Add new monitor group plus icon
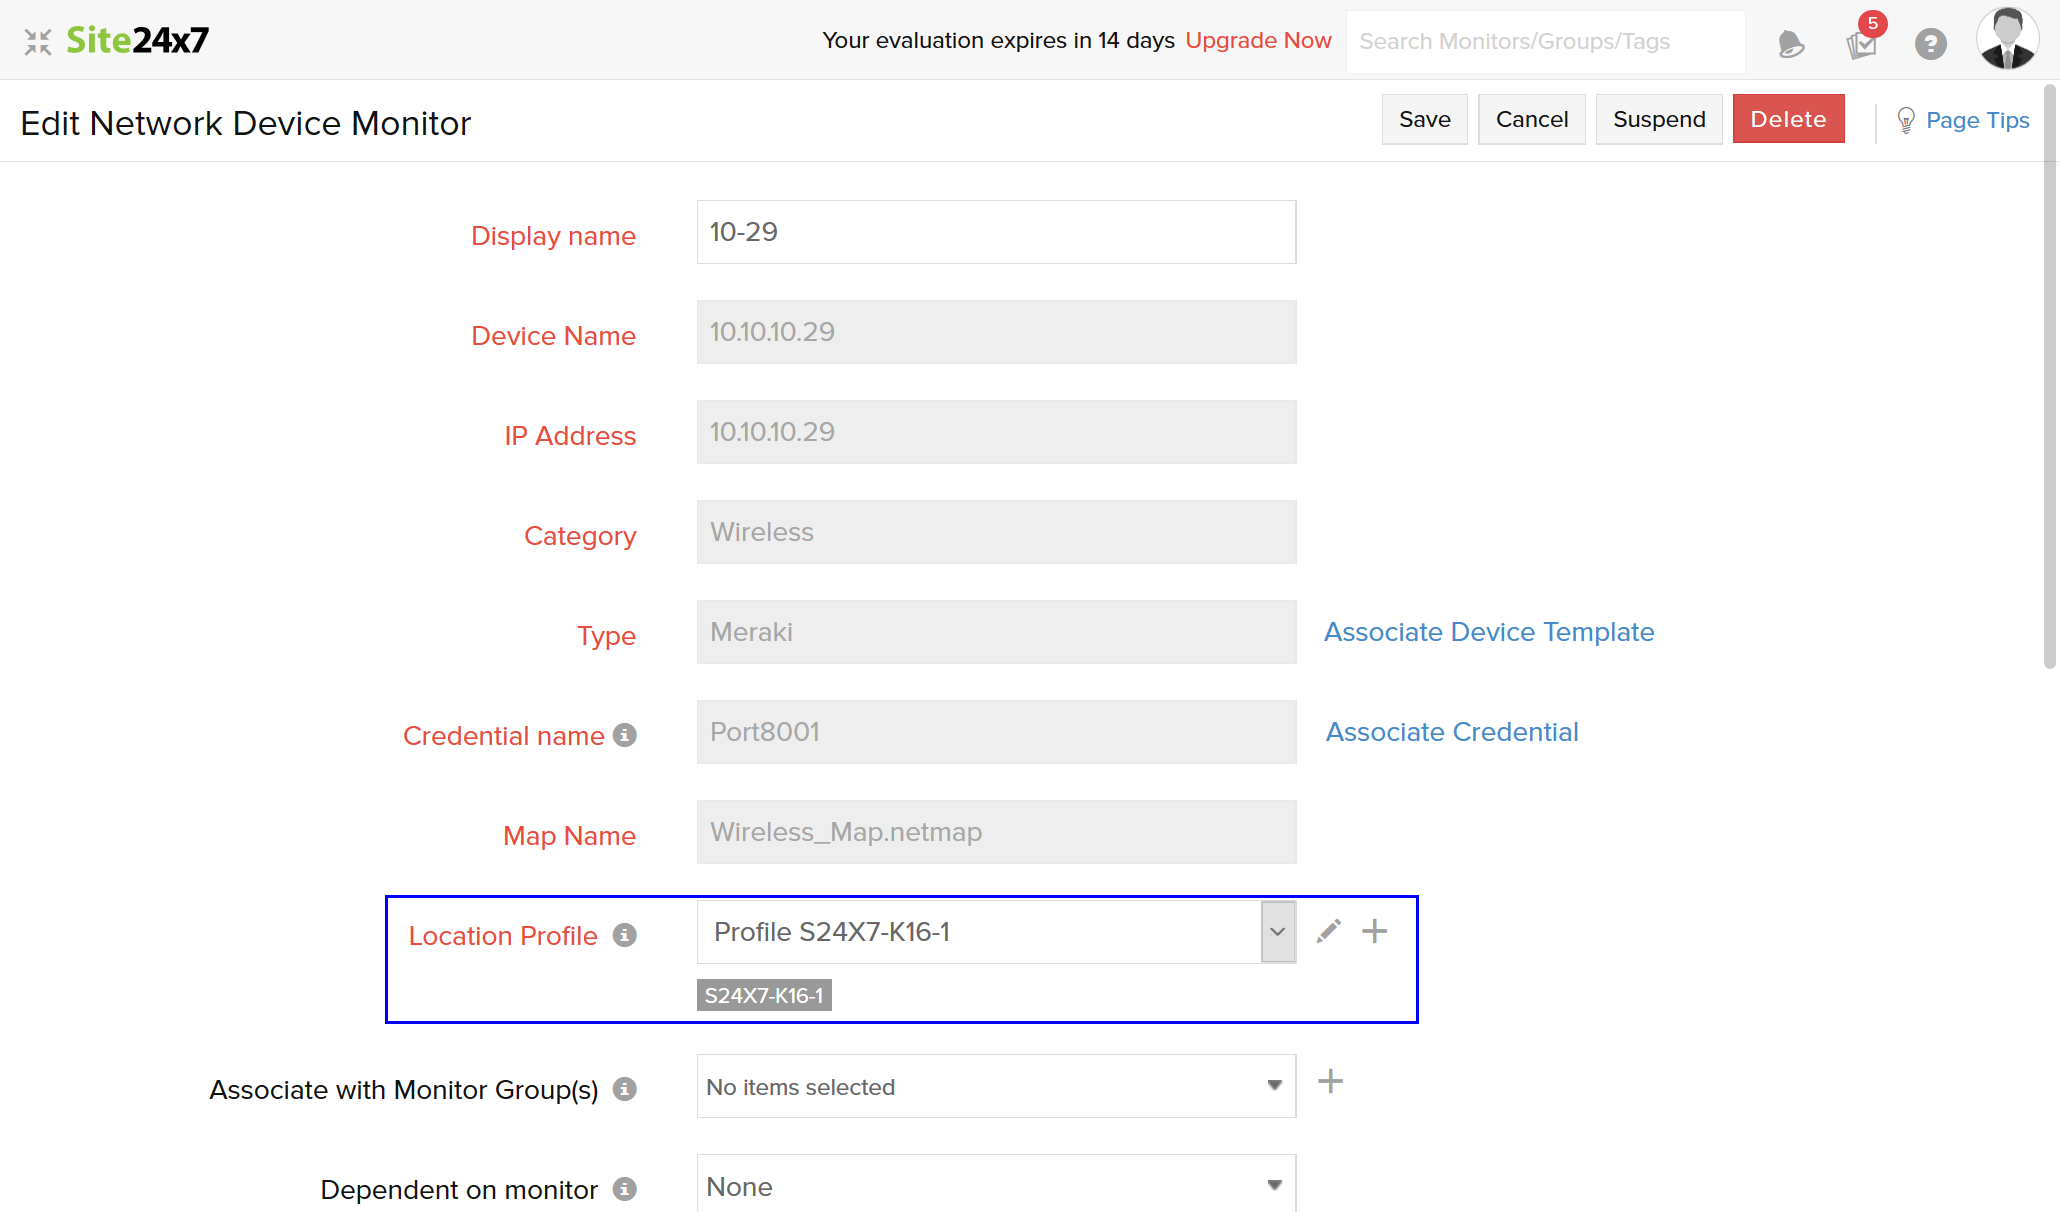2060x1212 pixels. (1330, 1082)
